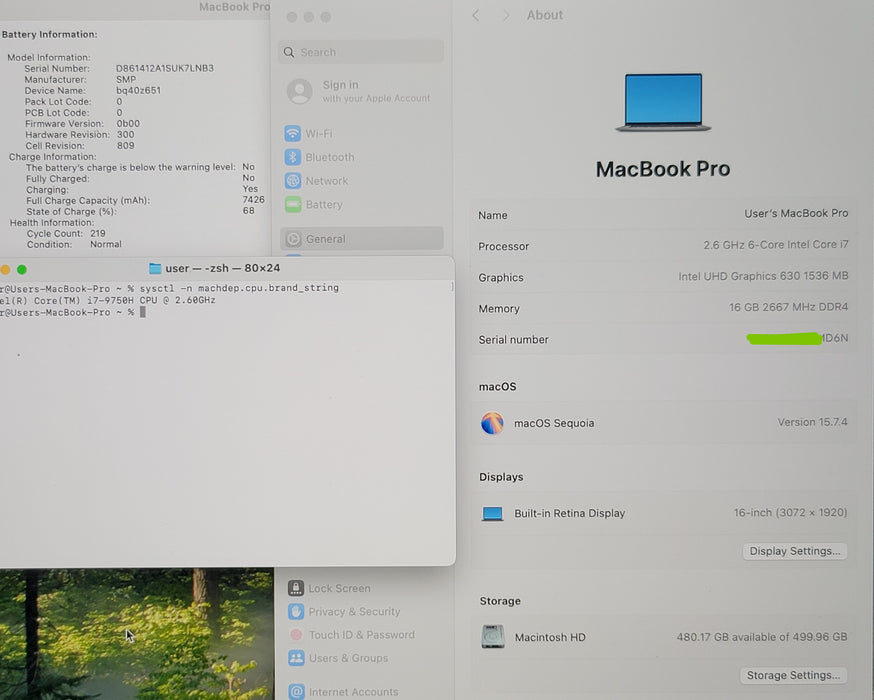Screen dimensions: 874x700
Task: Click the Apple Account avatar icon
Action: (299, 91)
